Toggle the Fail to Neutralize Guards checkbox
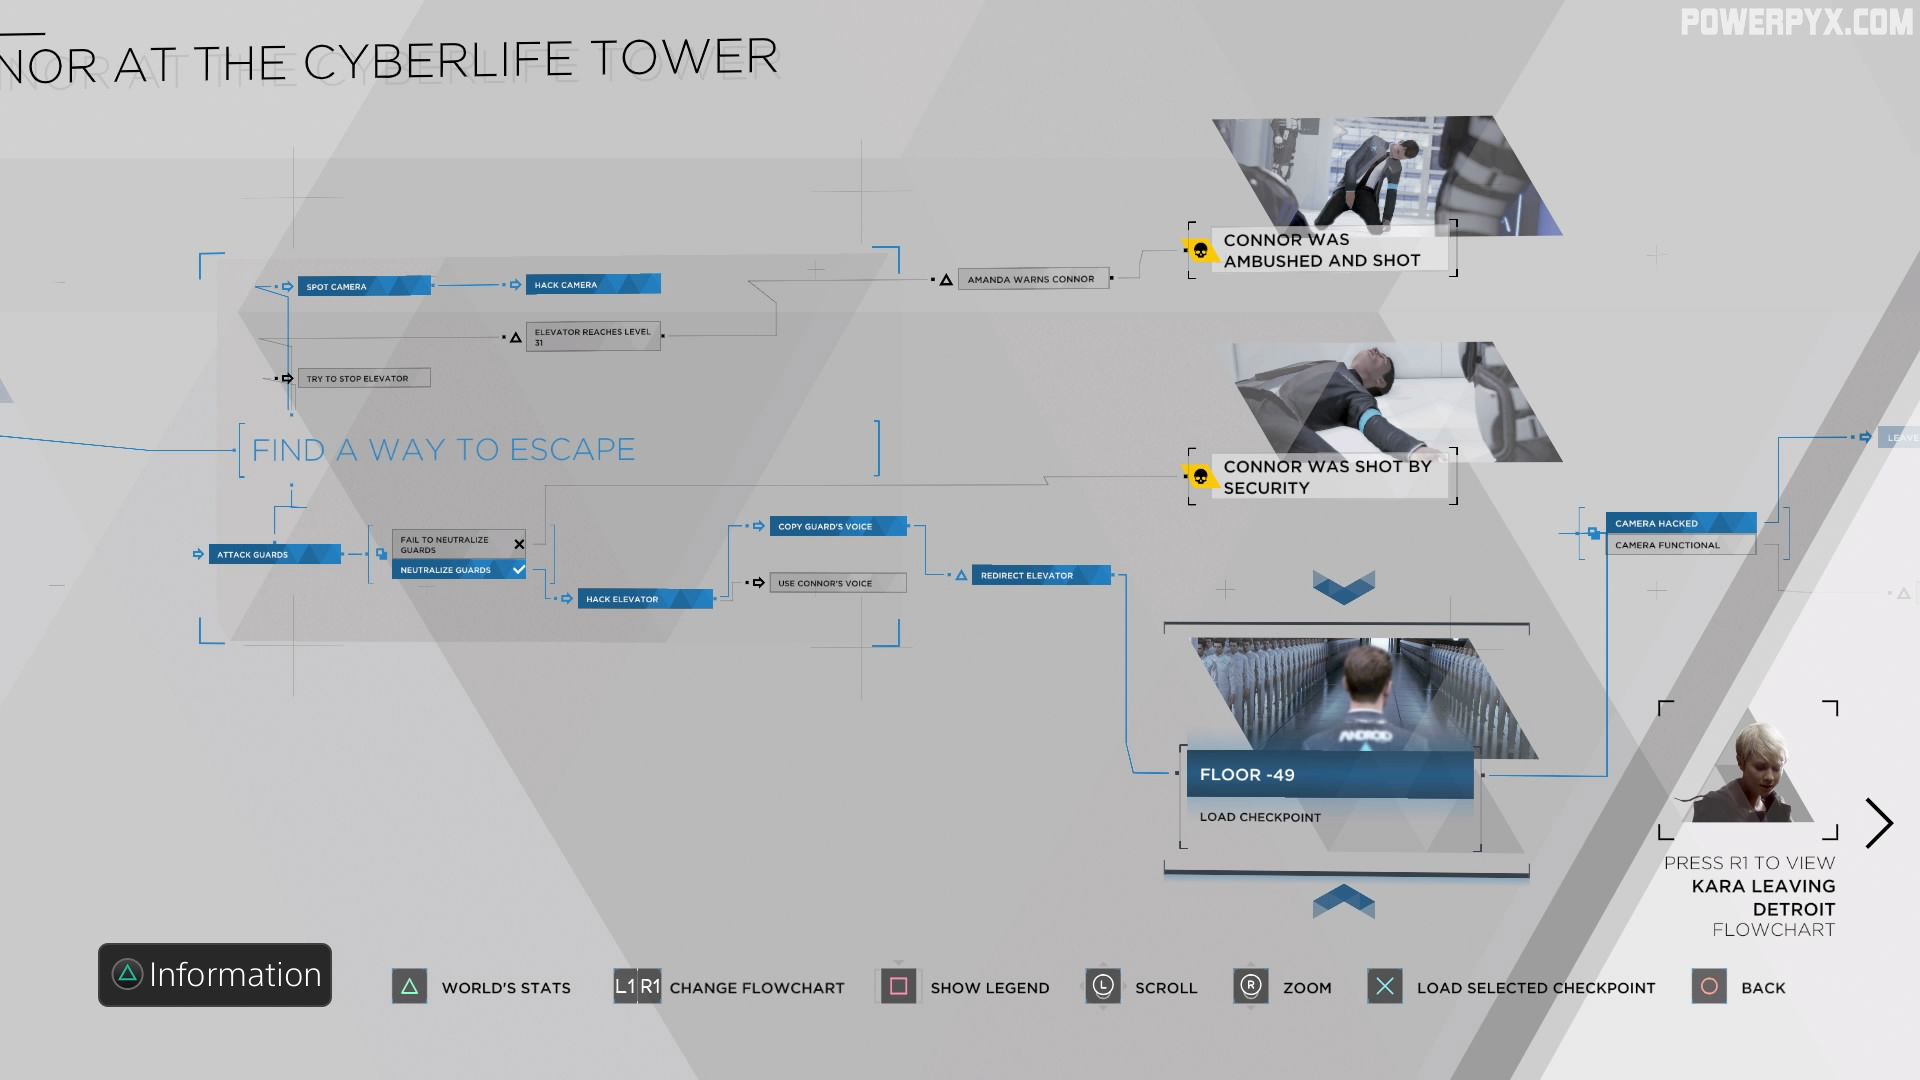 [516, 543]
